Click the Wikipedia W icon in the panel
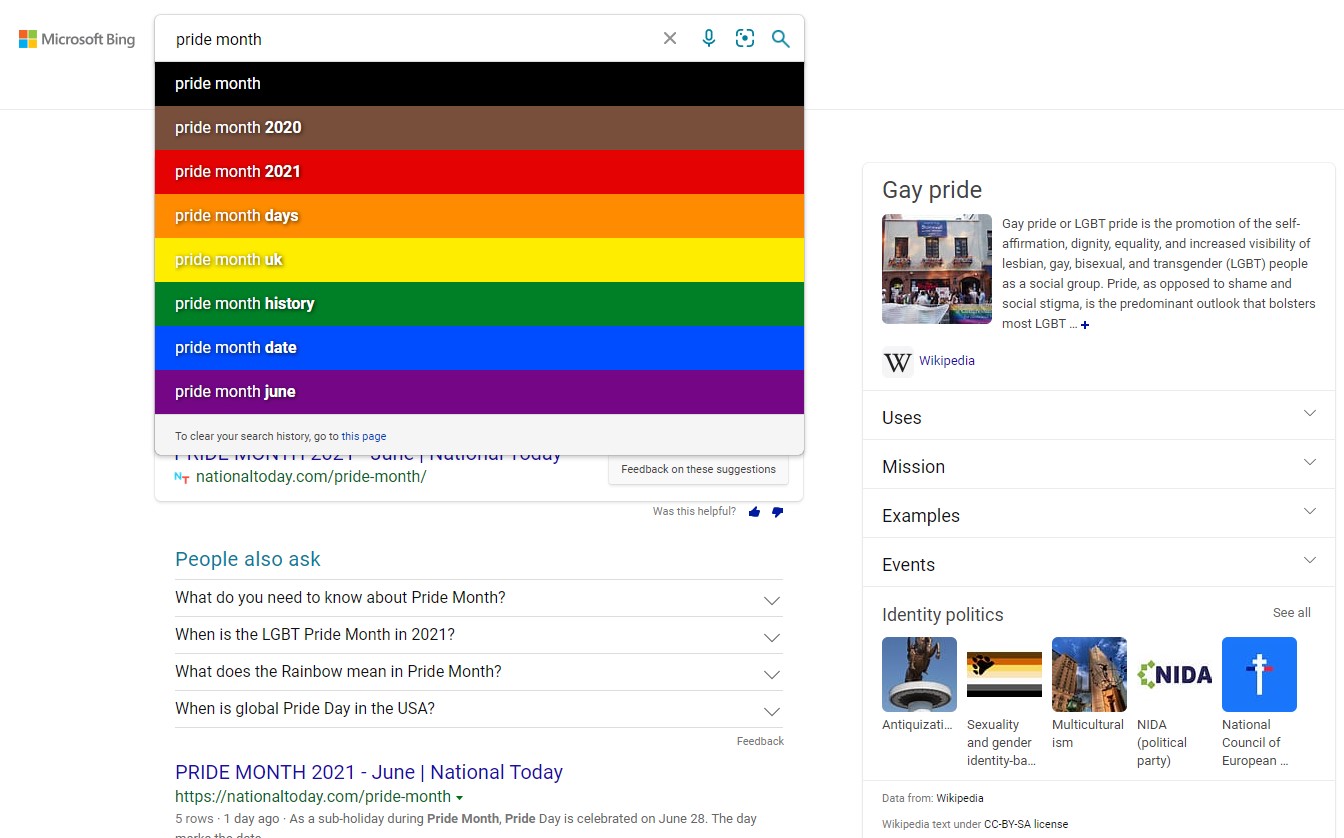Image resolution: width=1344 pixels, height=838 pixels. click(x=897, y=362)
